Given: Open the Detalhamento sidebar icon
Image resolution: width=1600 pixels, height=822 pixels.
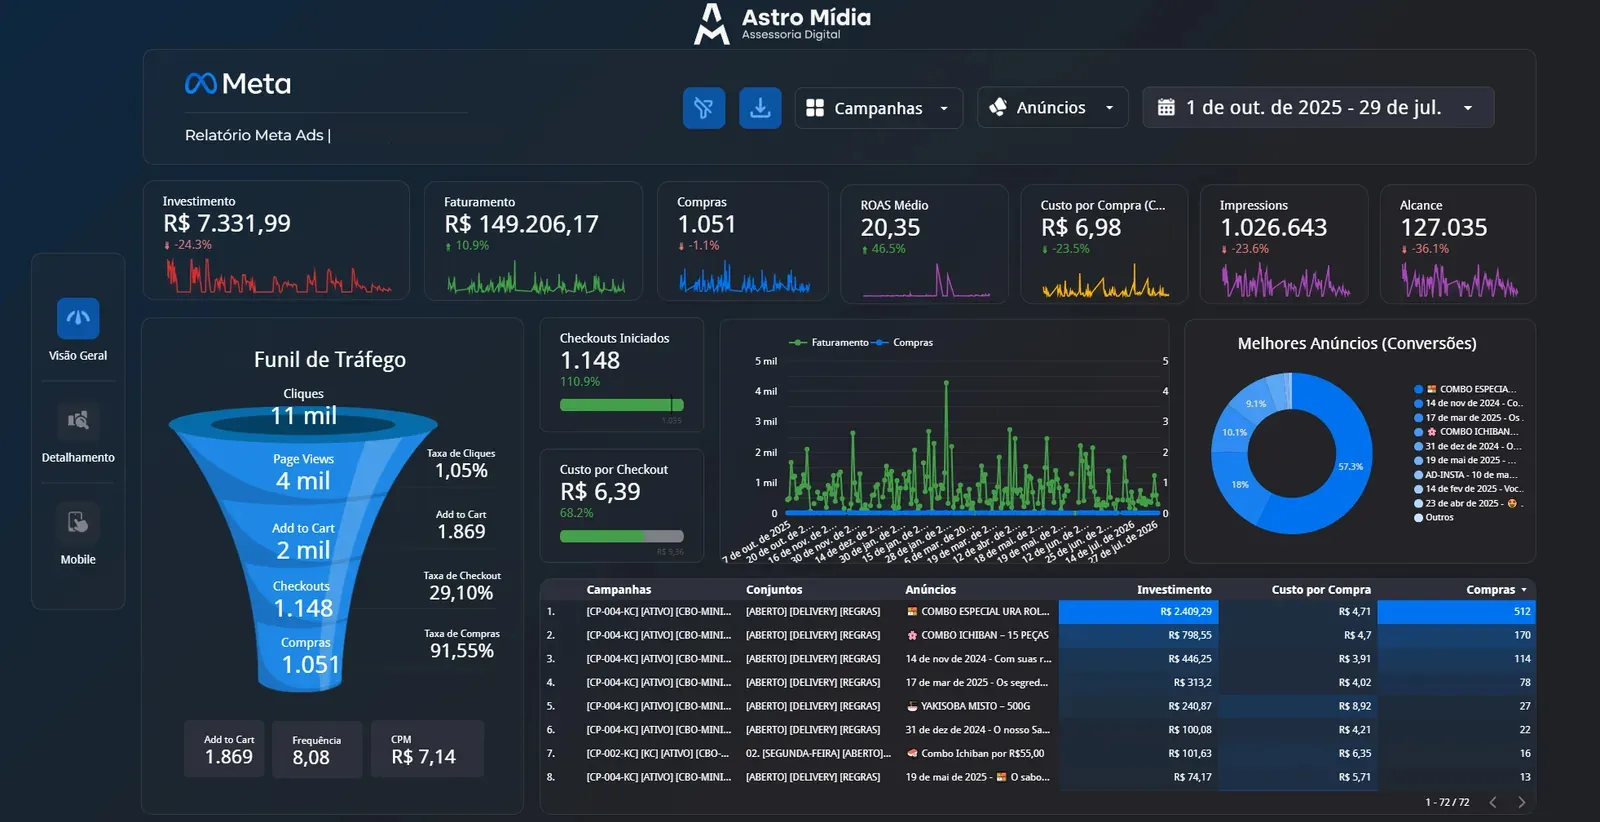Looking at the screenshot, I should click(x=78, y=421).
